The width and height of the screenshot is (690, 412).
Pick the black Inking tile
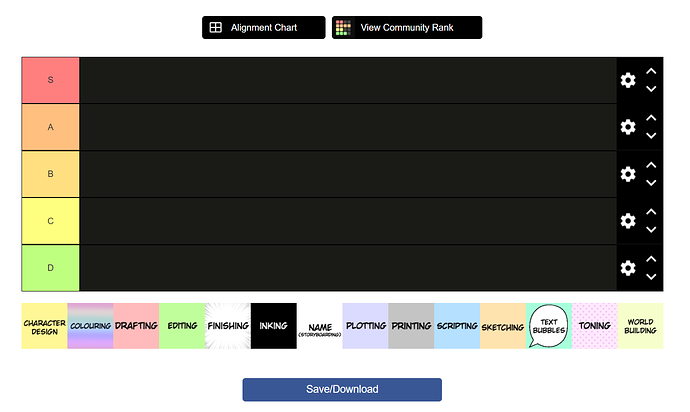(x=273, y=326)
